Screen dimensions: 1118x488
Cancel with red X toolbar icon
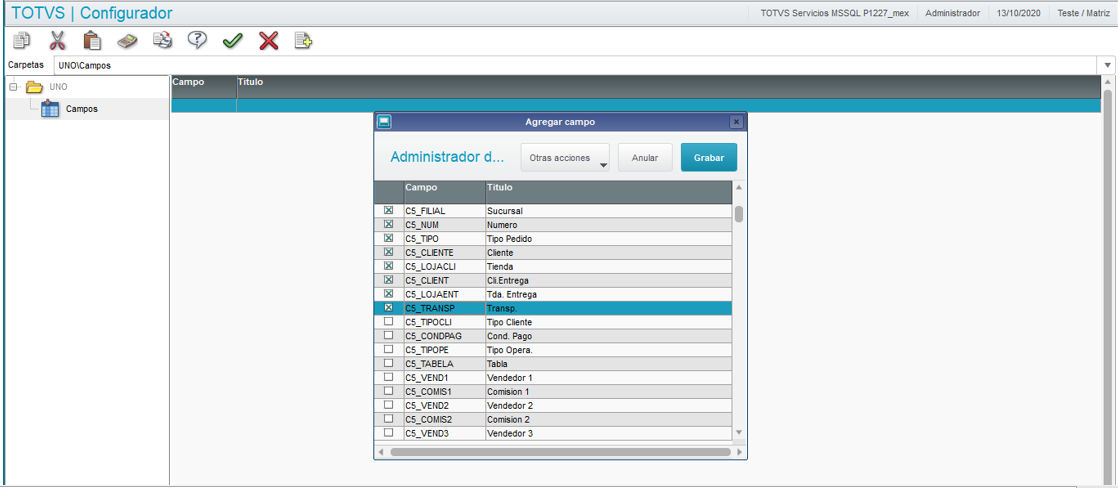[268, 41]
